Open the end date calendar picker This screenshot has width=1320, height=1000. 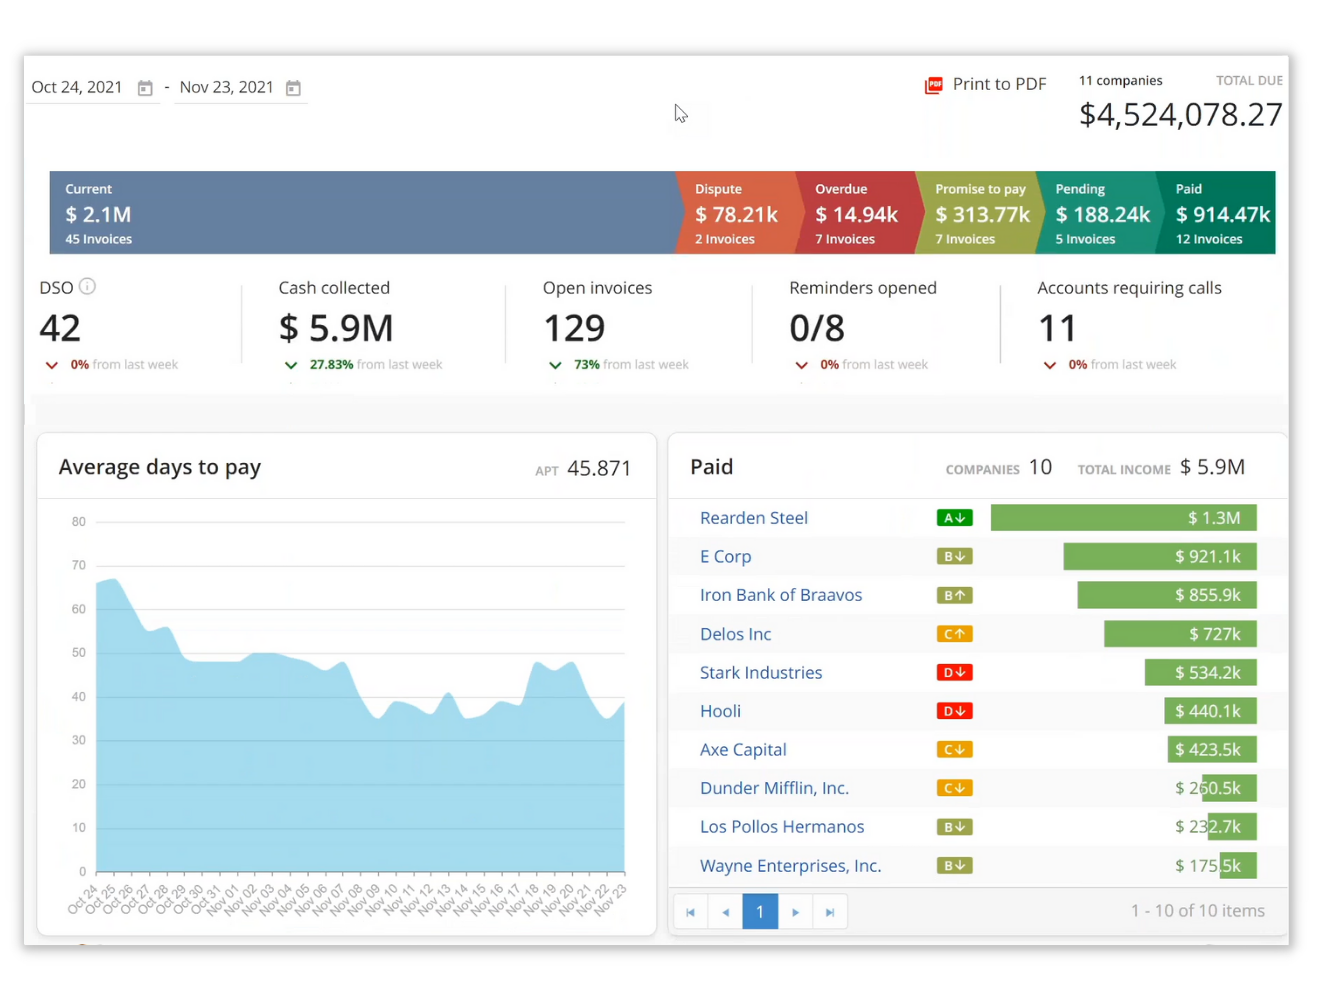(x=292, y=88)
